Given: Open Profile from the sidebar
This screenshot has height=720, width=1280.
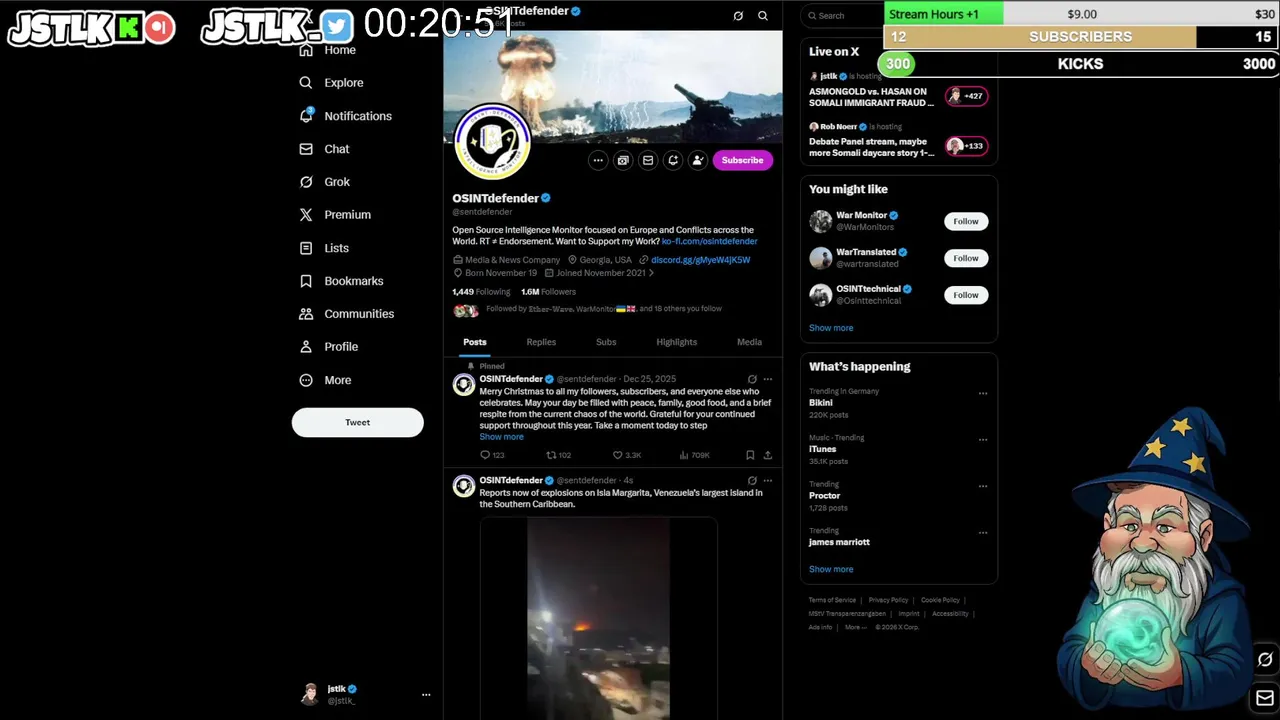Looking at the screenshot, I should pyautogui.click(x=329, y=347).
